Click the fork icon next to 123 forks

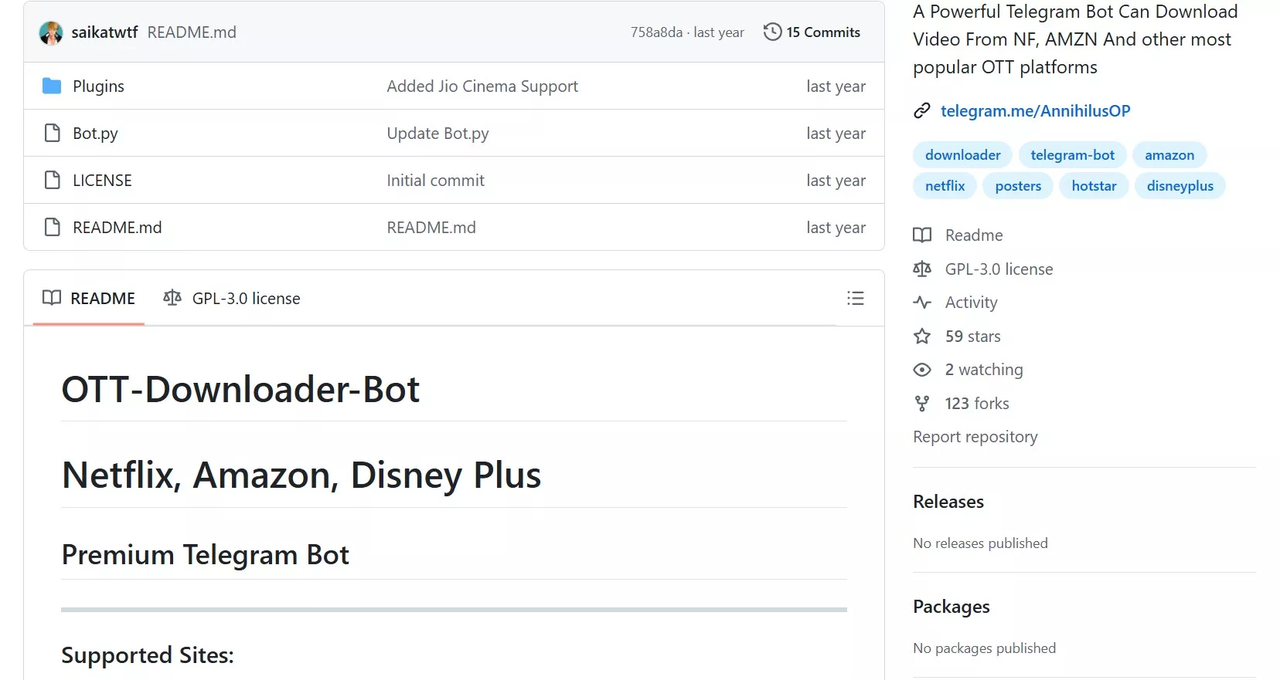tap(921, 403)
